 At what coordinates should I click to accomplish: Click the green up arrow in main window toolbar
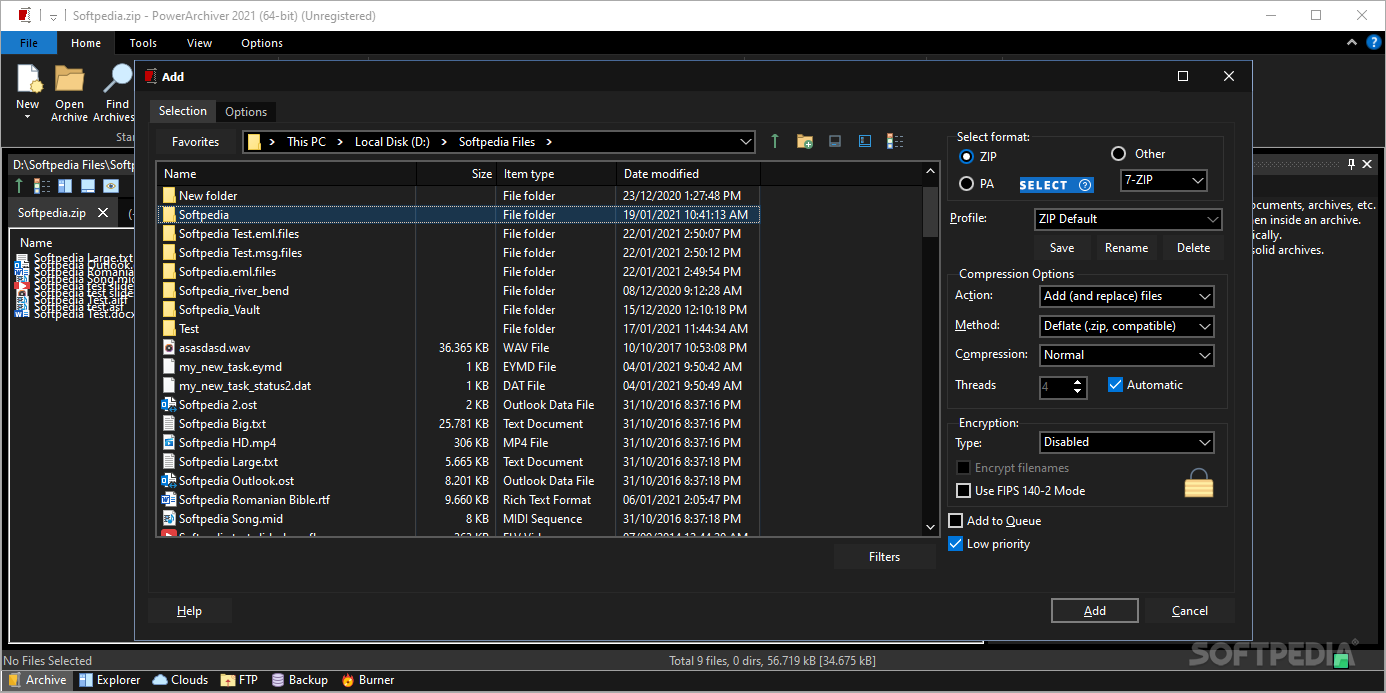19,186
